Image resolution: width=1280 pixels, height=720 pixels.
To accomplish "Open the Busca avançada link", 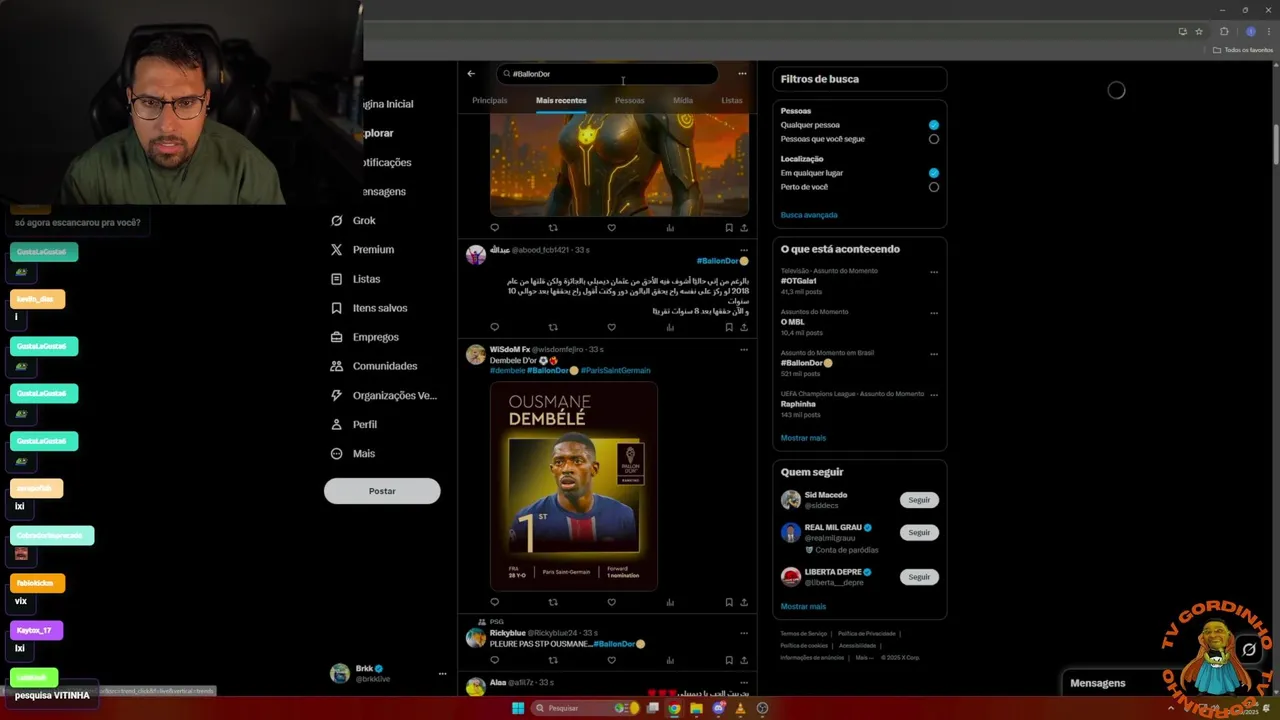I will pyautogui.click(x=809, y=215).
